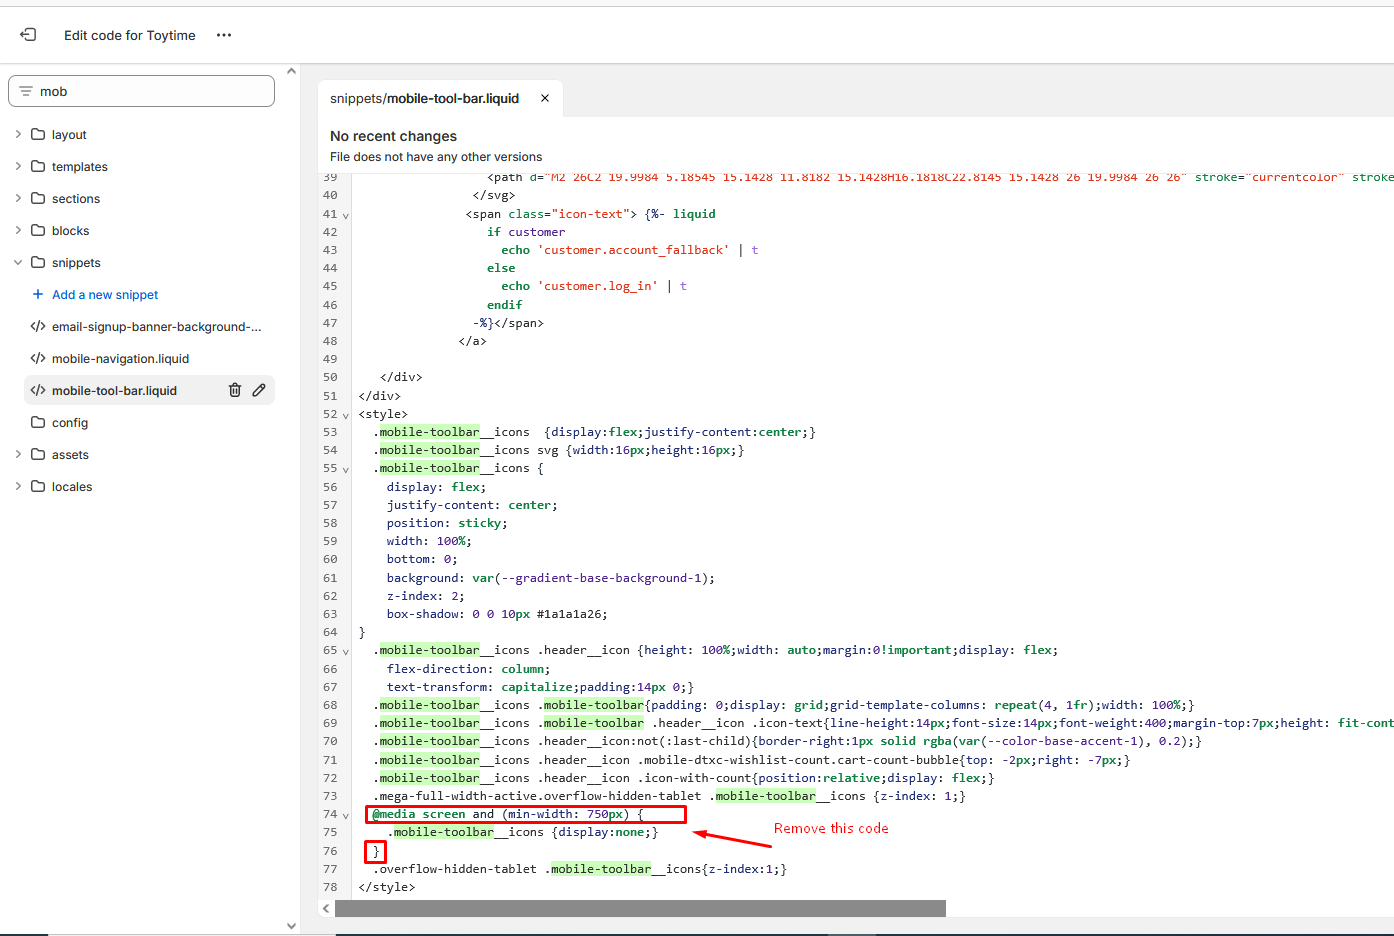Click position: sticky declaration
The width and height of the screenshot is (1394, 936).
click(x=447, y=523)
